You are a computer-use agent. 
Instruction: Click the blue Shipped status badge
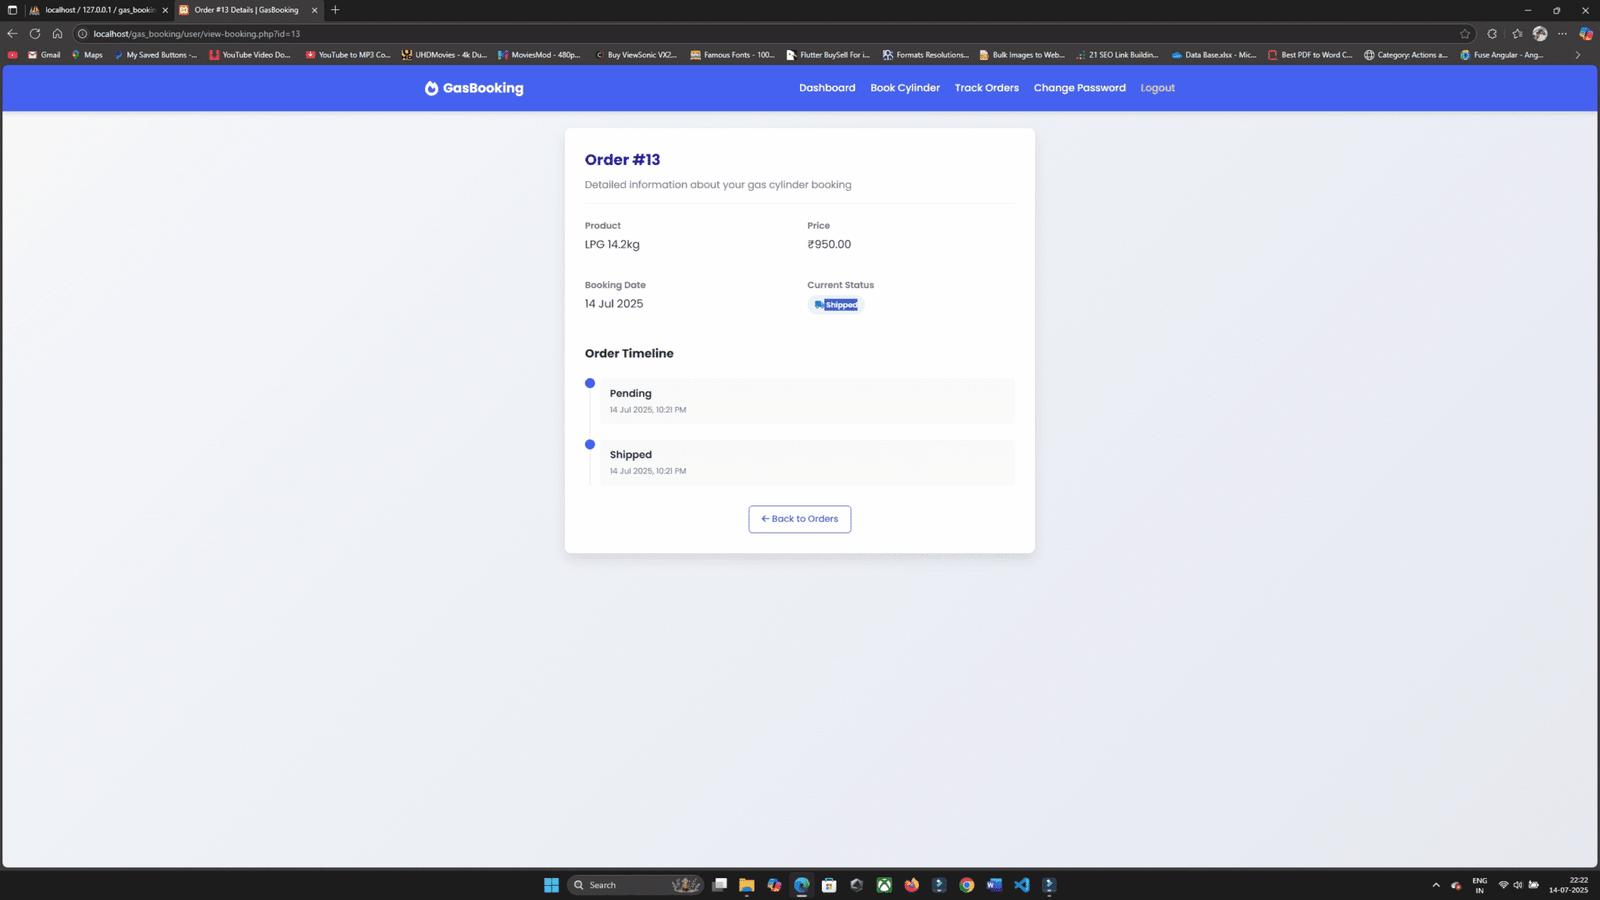(836, 304)
